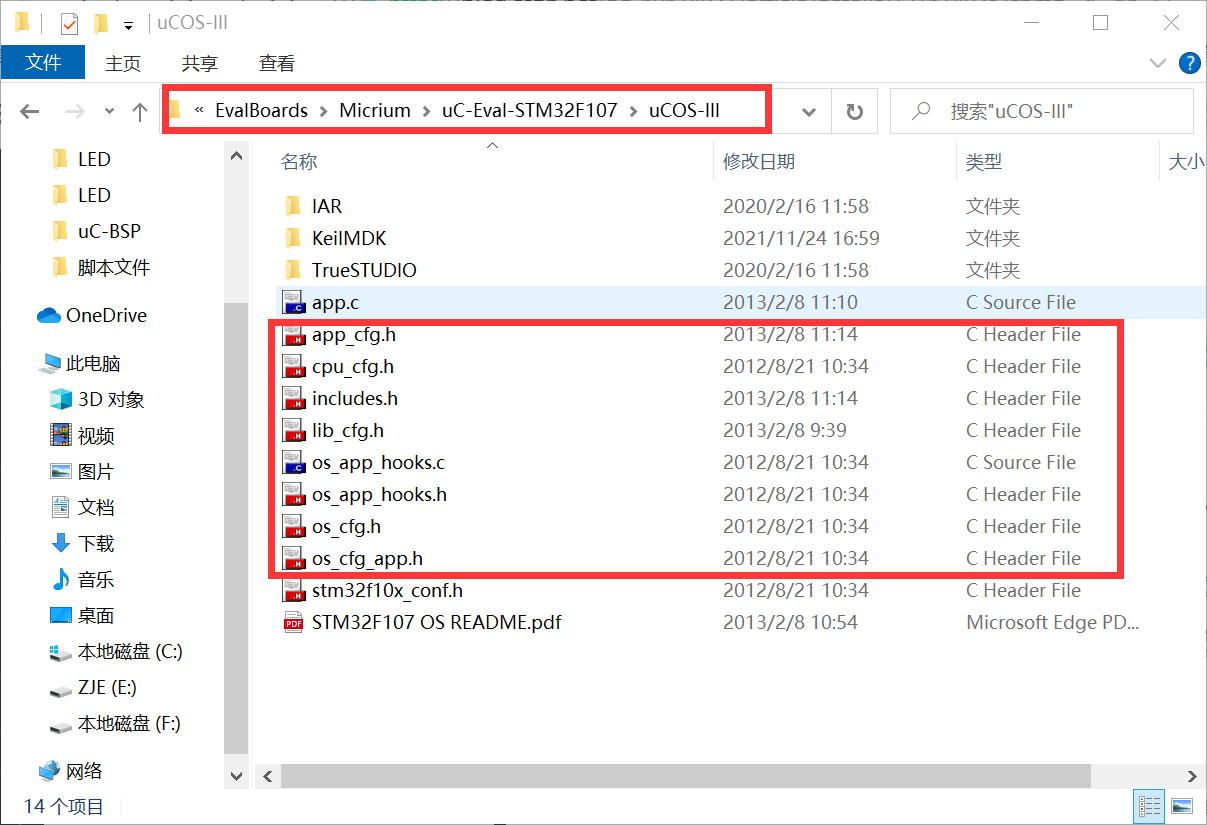Image resolution: width=1207 pixels, height=825 pixels.
Task: Open 本地磁盘 (C:) in the navigation pane
Action: pyautogui.click(x=130, y=651)
